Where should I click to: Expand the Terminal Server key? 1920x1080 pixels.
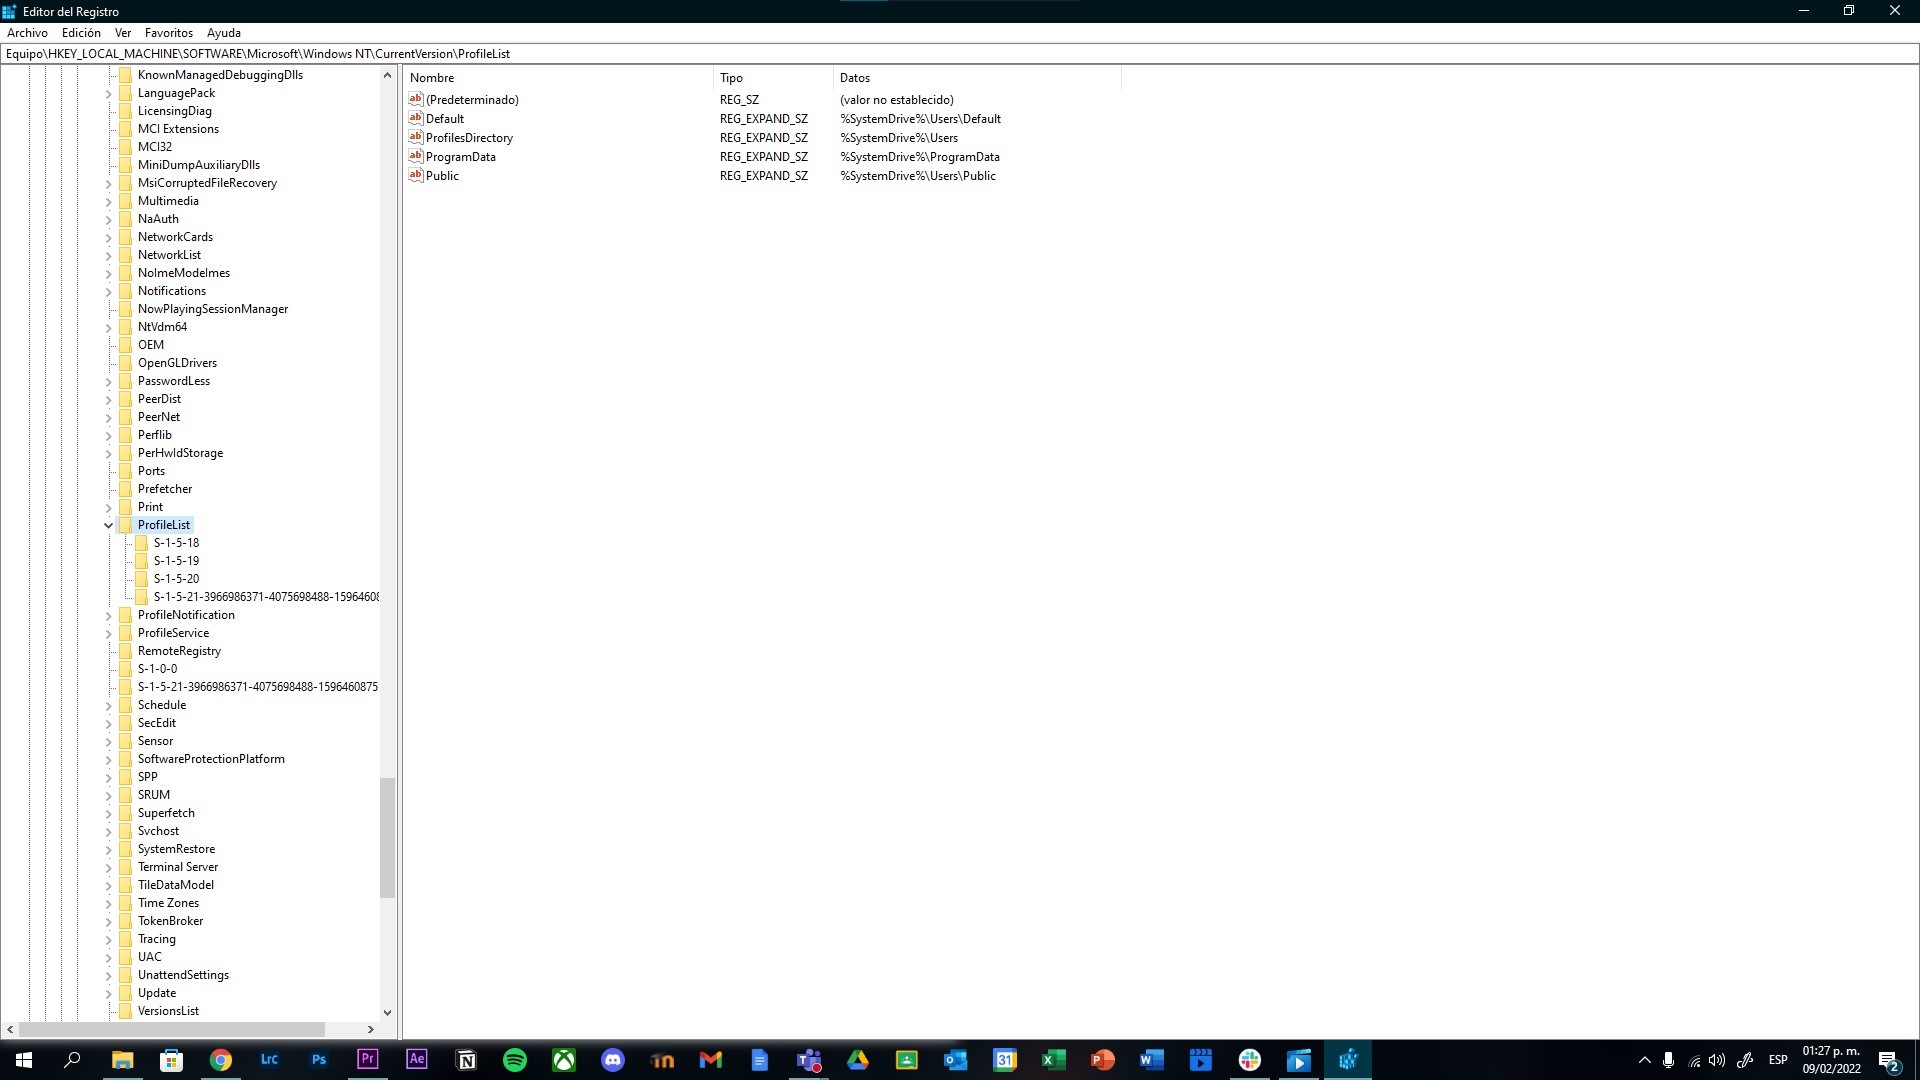108,867
